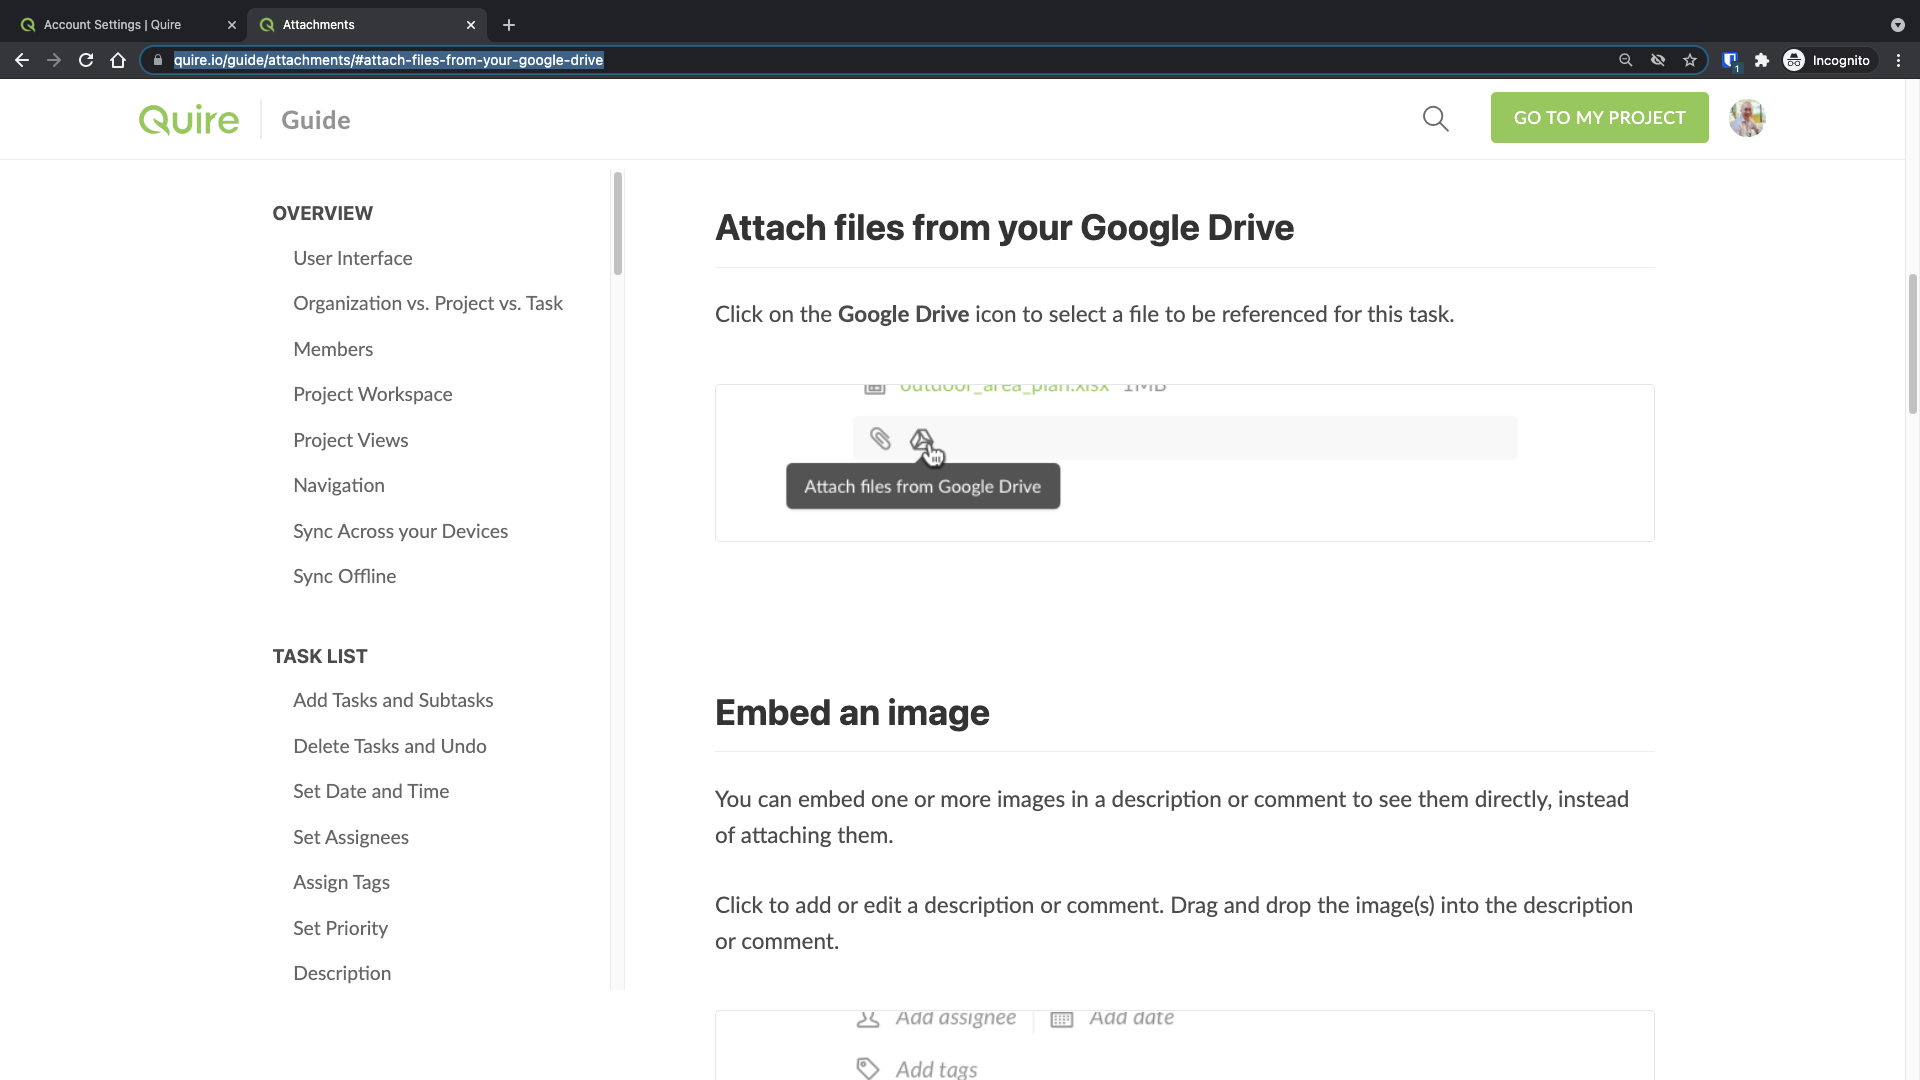Click the GO TO MY PROJECT button
The width and height of the screenshot is (1920, 1080).
click(1600, 118)
